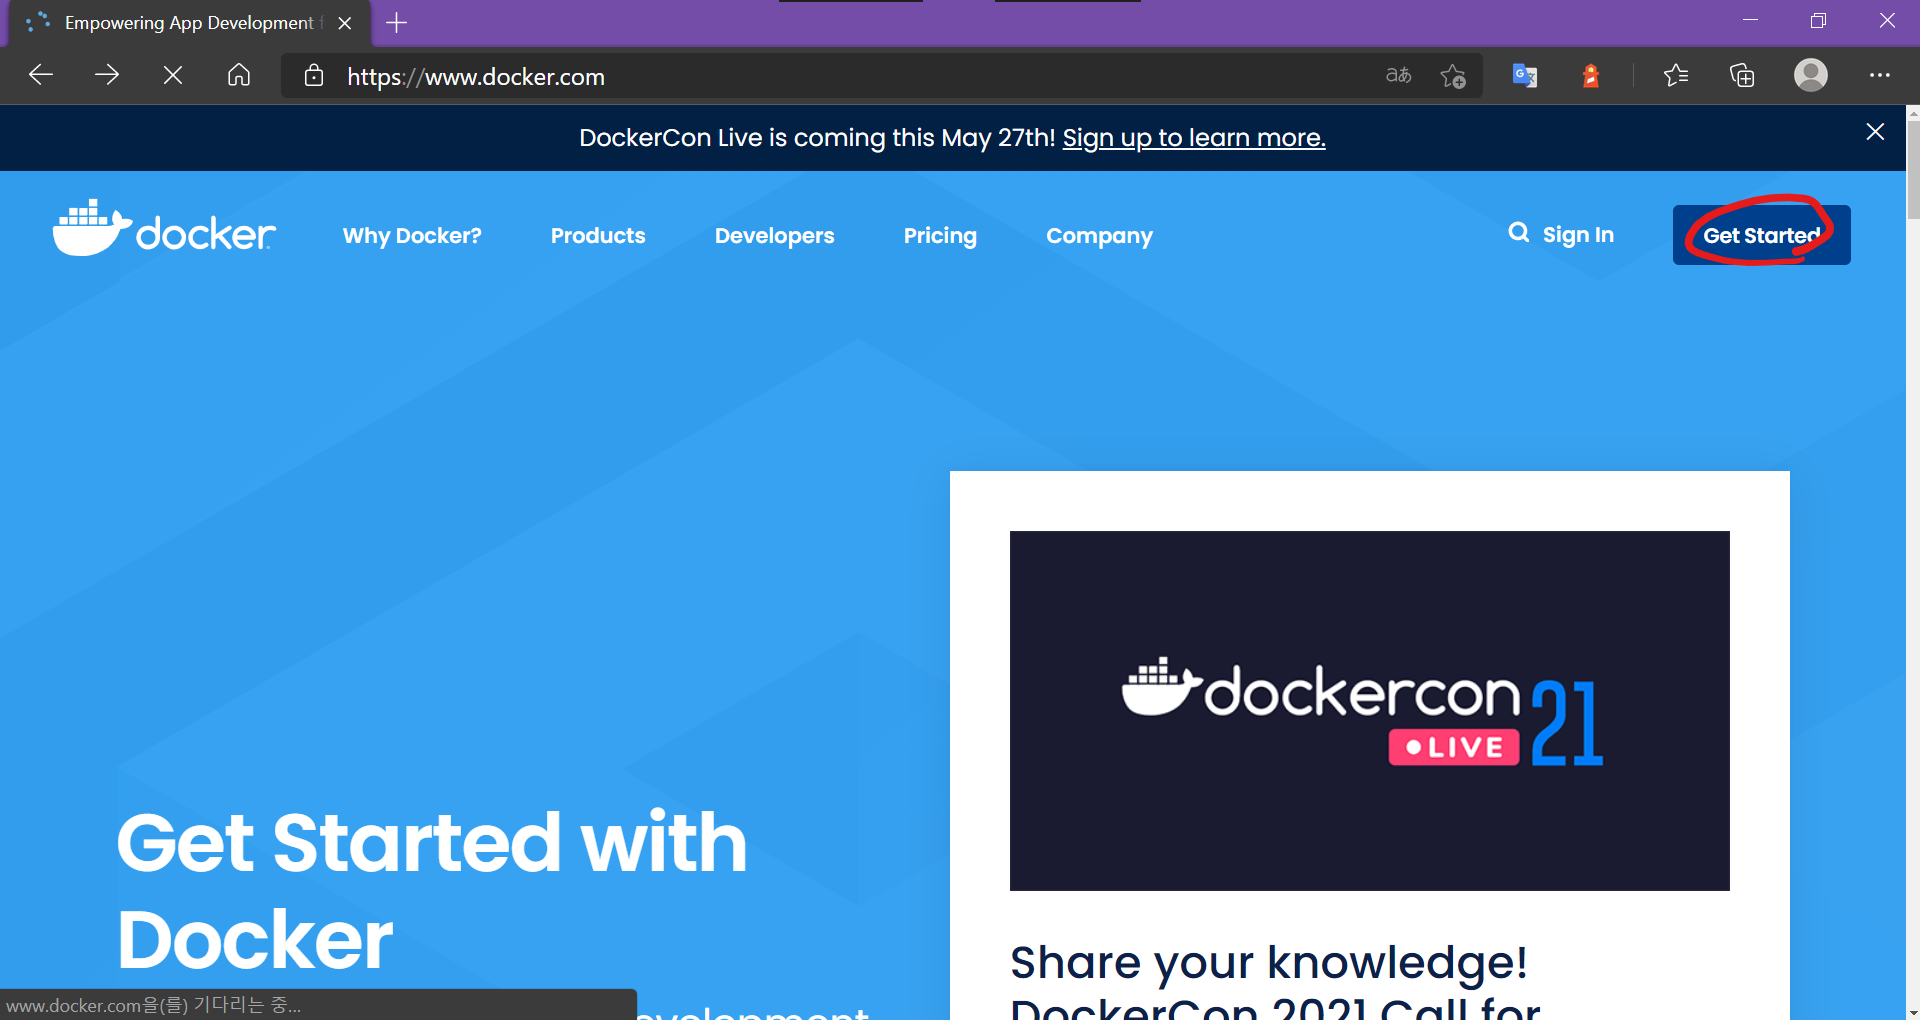Go forward to the next page
This screenshot has height=1020, width=1920.
107,75
